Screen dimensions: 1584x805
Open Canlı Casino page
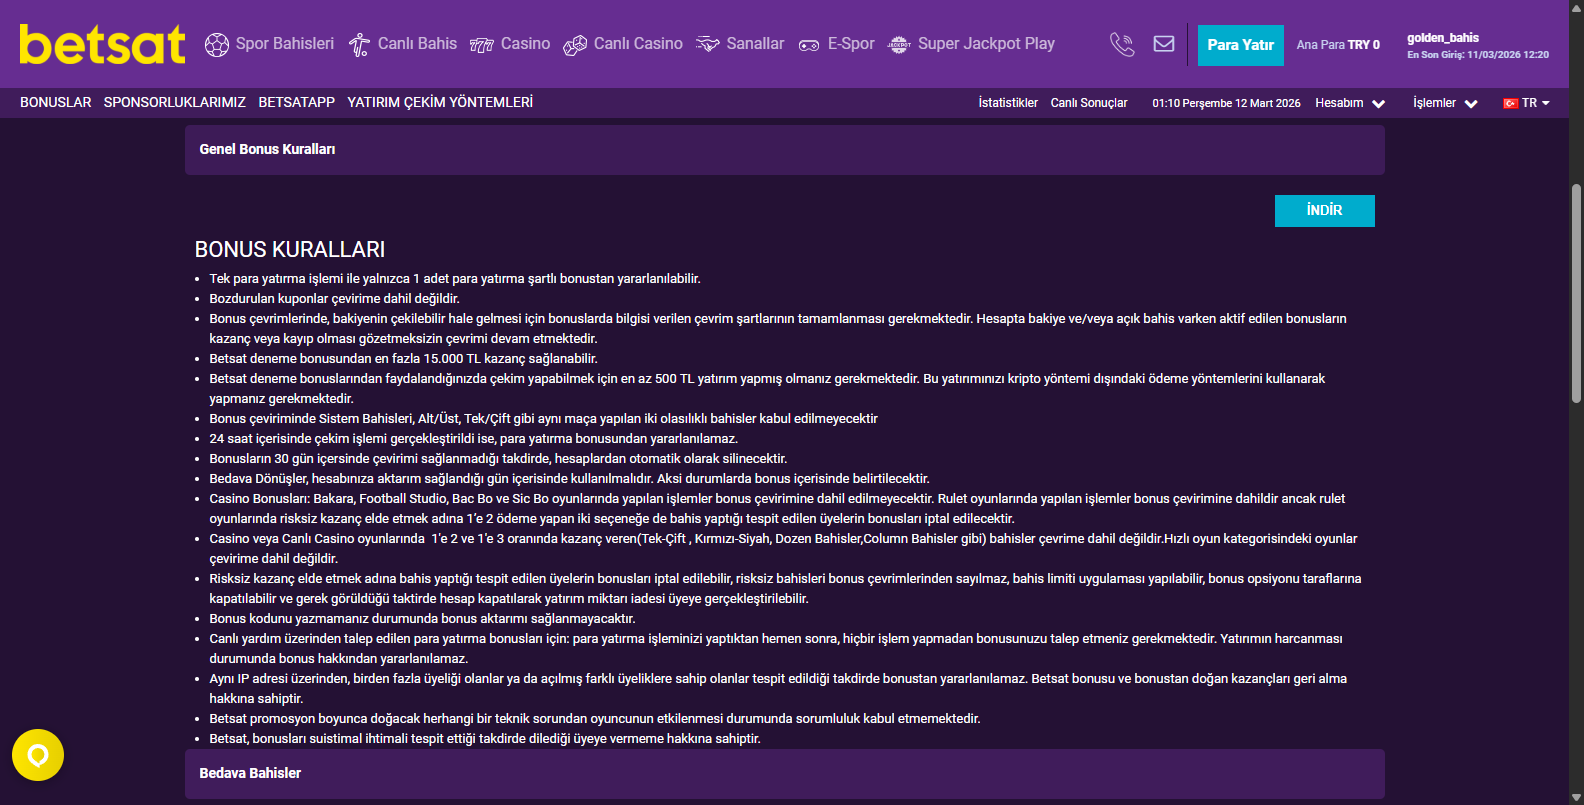pos(638,44)
